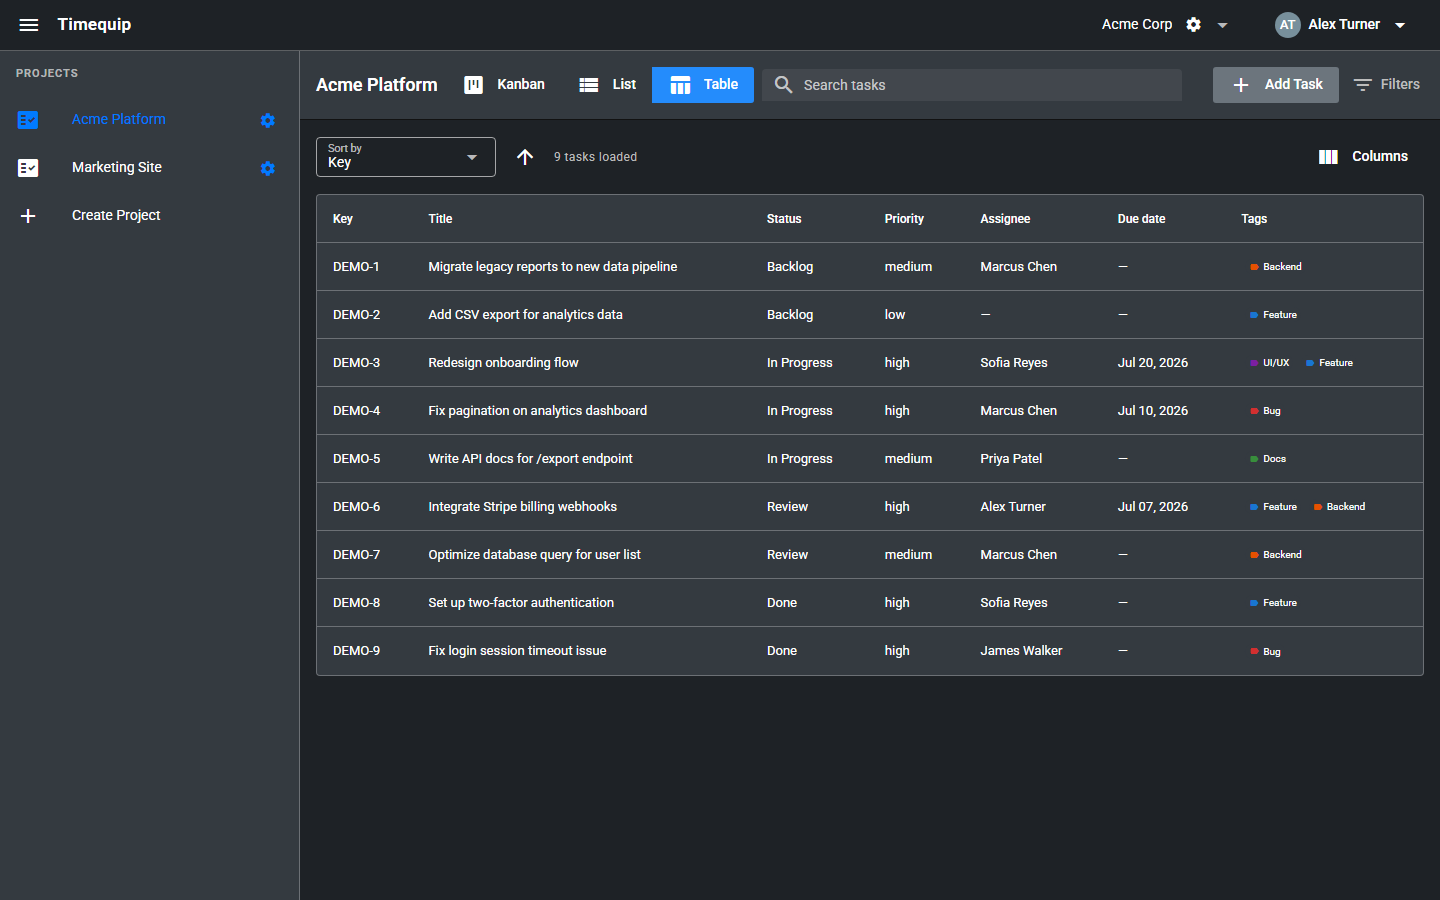Open Add CSV export for analytics data
Viewport: 1440px width, 900px height.
click(x=525, y=315)
